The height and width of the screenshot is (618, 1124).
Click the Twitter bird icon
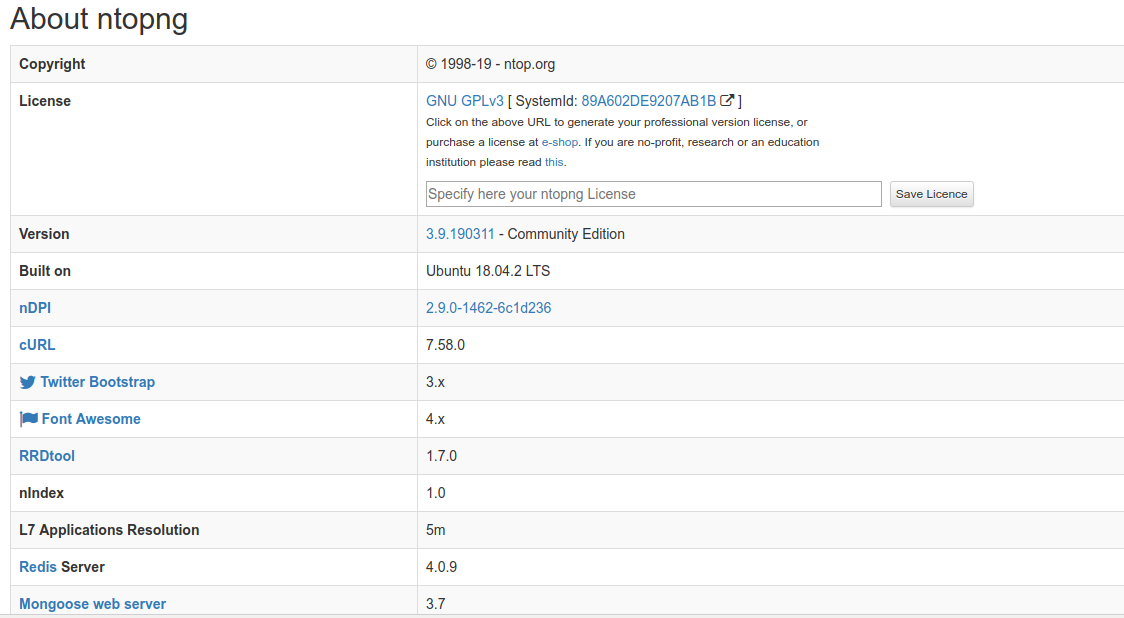coord(27,382)
